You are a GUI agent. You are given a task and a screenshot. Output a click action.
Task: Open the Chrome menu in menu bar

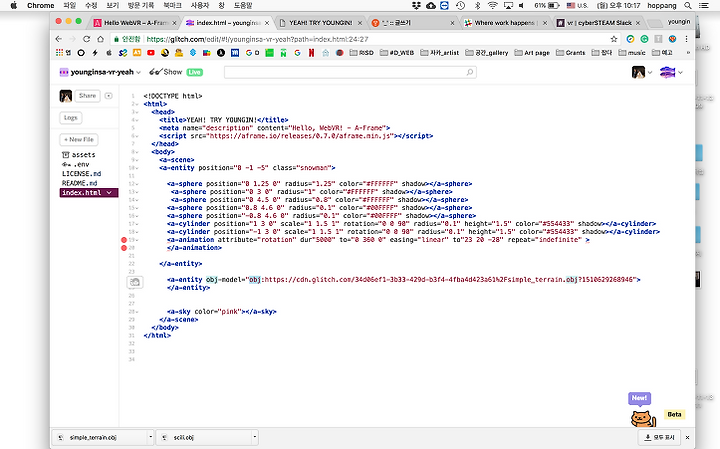tap(40, 6)
